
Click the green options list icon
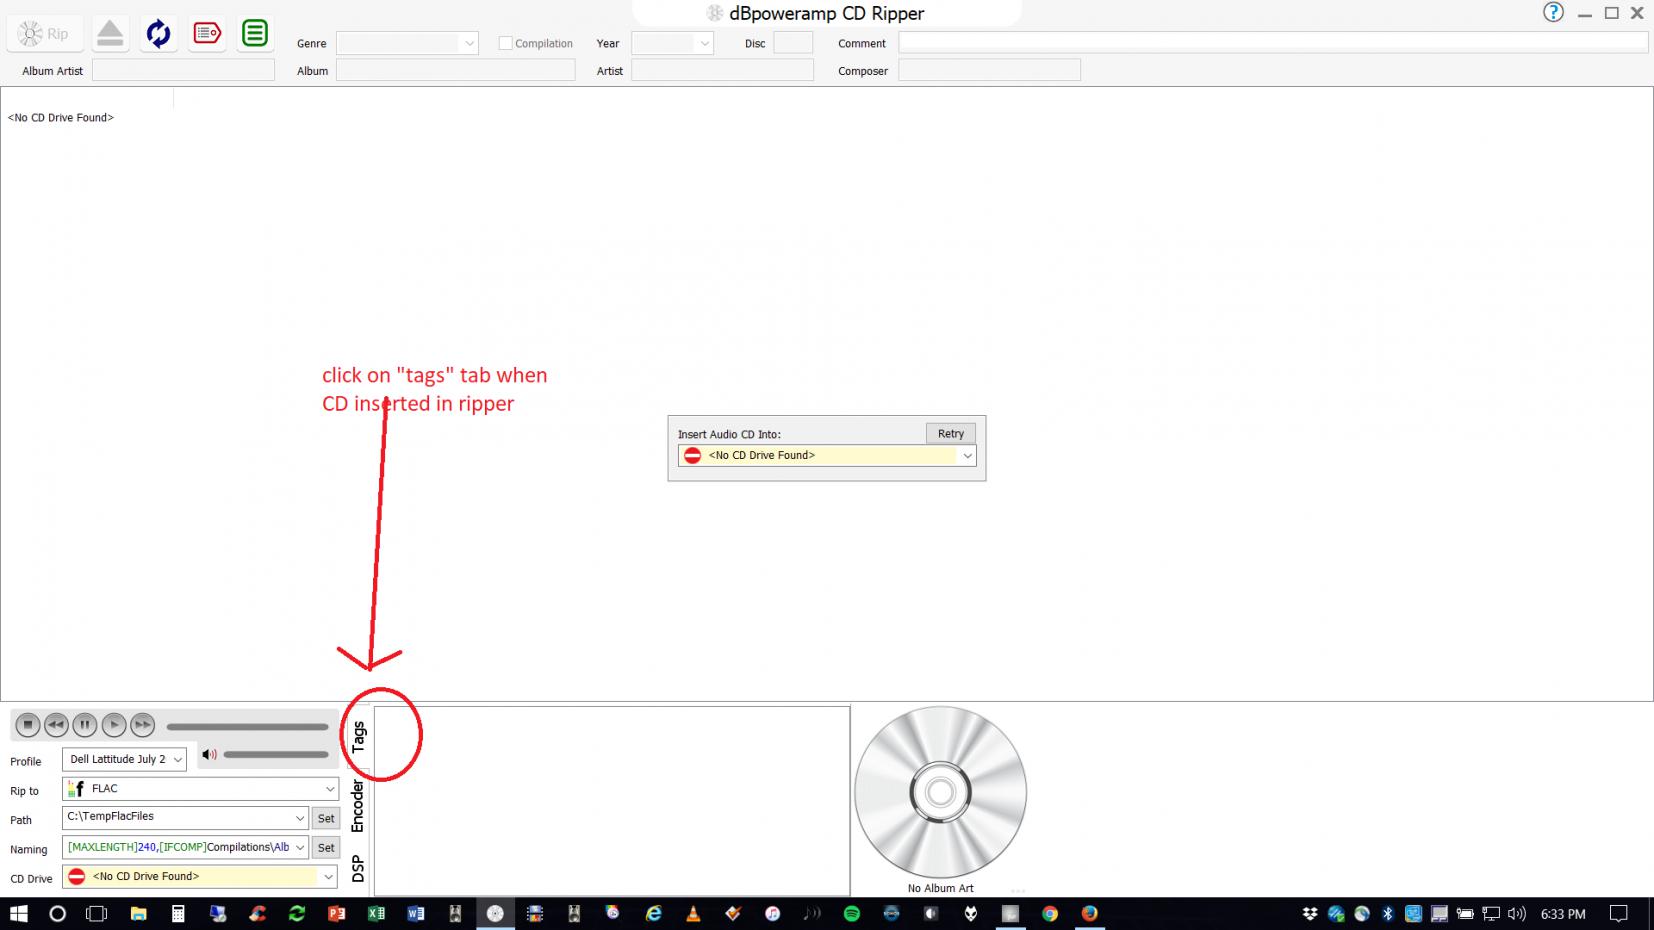click(x=255, y=34)
